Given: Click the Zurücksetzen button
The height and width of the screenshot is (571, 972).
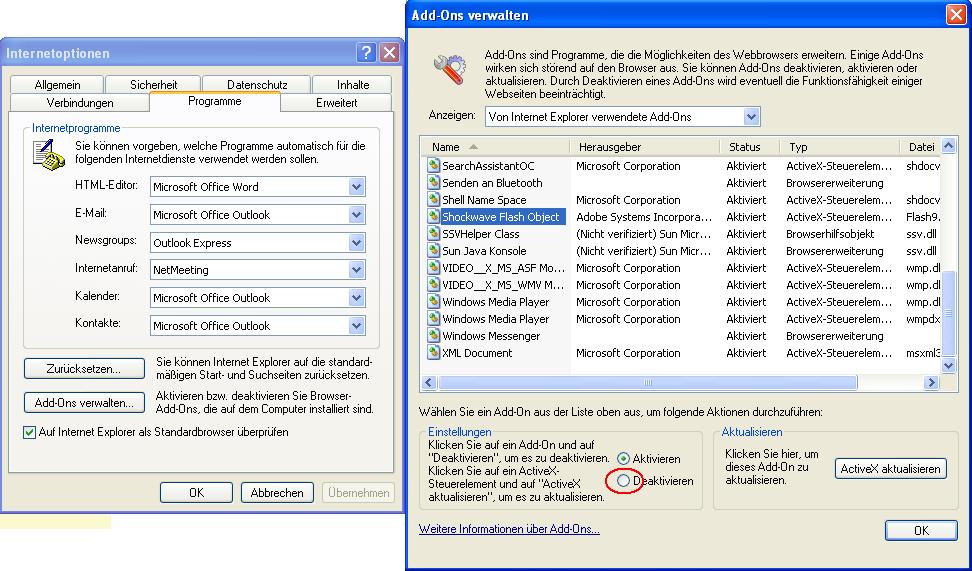Looking at the screenshot, I should (84, 369).
